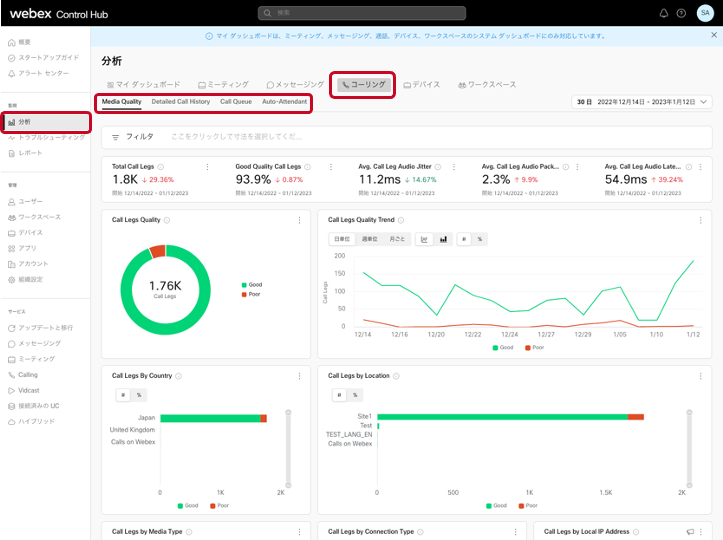Switch to メッセージング analytics tab
The width and height of the screenshot is (723, 540).
click(295, 85)
